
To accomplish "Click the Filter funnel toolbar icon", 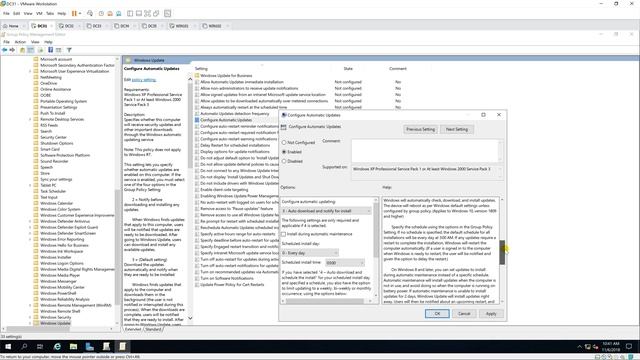I will pos(69,50).
